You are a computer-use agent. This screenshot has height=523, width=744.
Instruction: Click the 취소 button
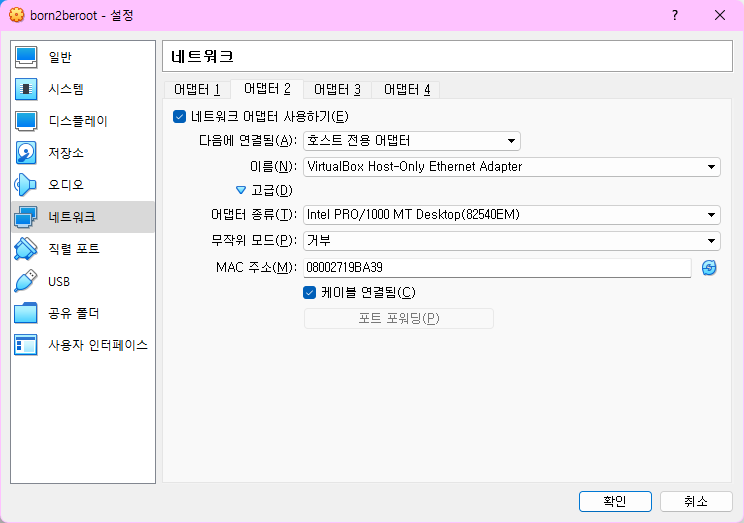coord(696,501)
